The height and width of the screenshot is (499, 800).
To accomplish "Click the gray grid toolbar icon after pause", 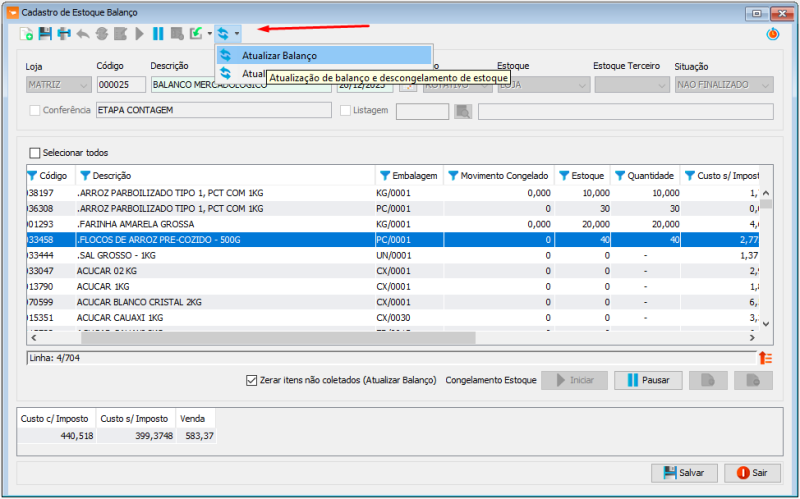I will point(177,34).
